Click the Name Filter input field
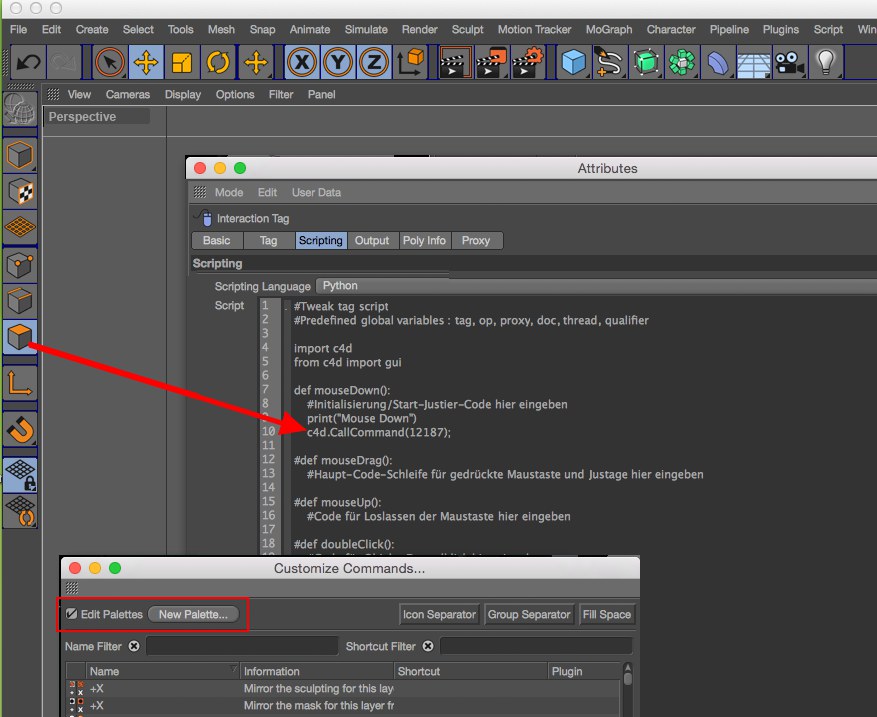This screenshot has height=717, width=877. [242, 646]
